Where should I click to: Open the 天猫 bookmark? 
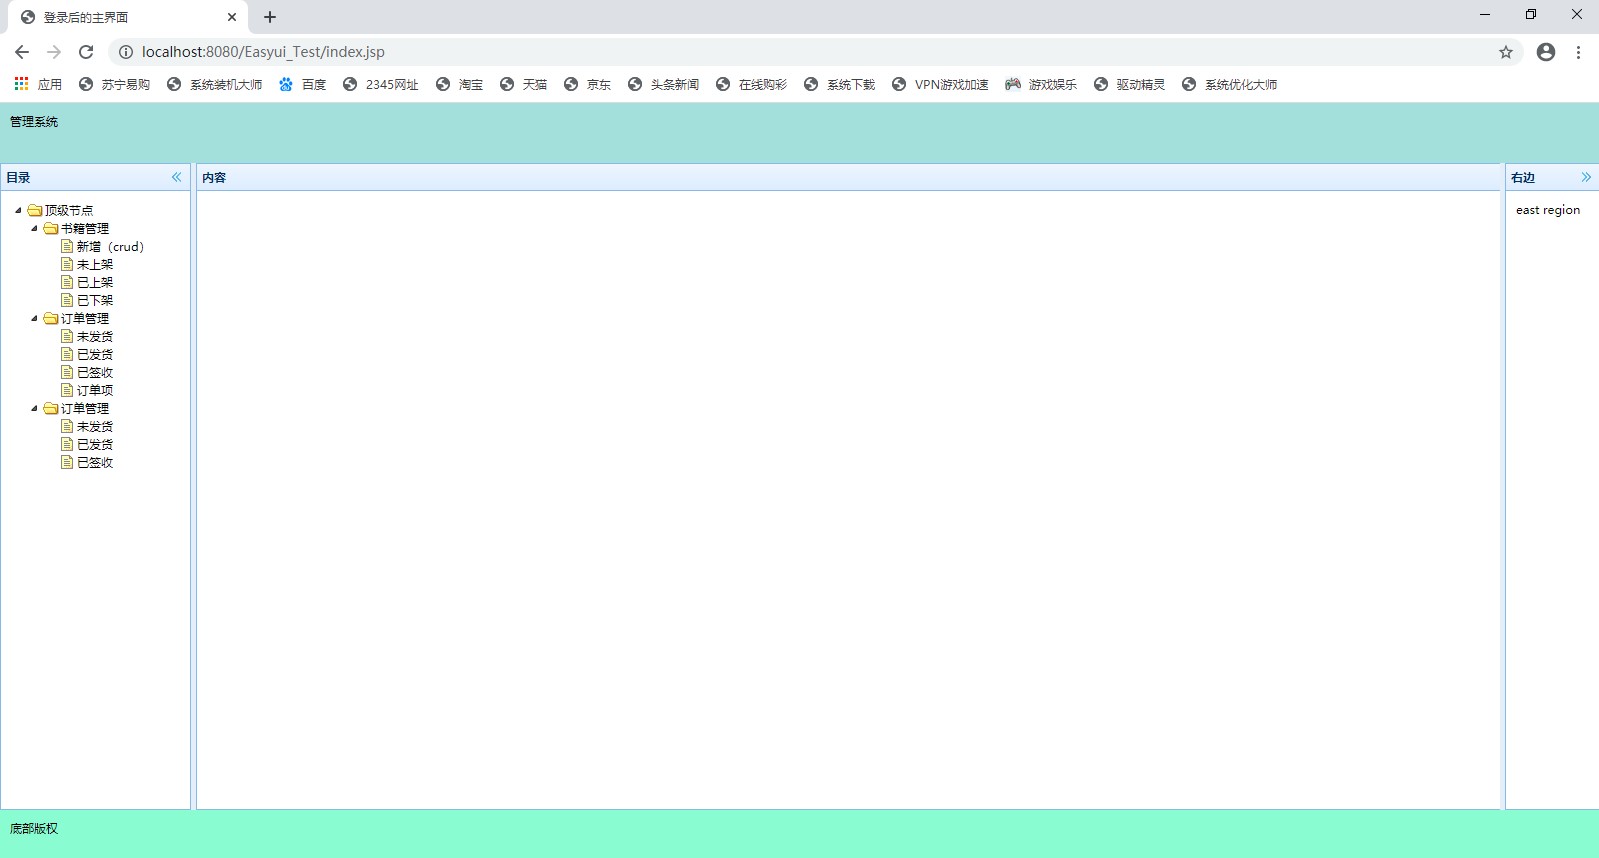click(x=523, y=84)
